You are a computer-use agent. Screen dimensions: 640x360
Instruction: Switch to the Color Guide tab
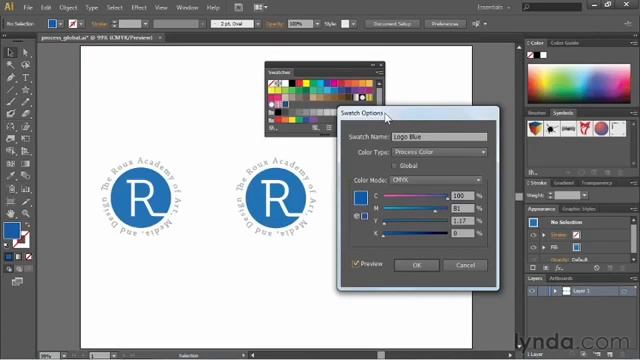point(564,43)
